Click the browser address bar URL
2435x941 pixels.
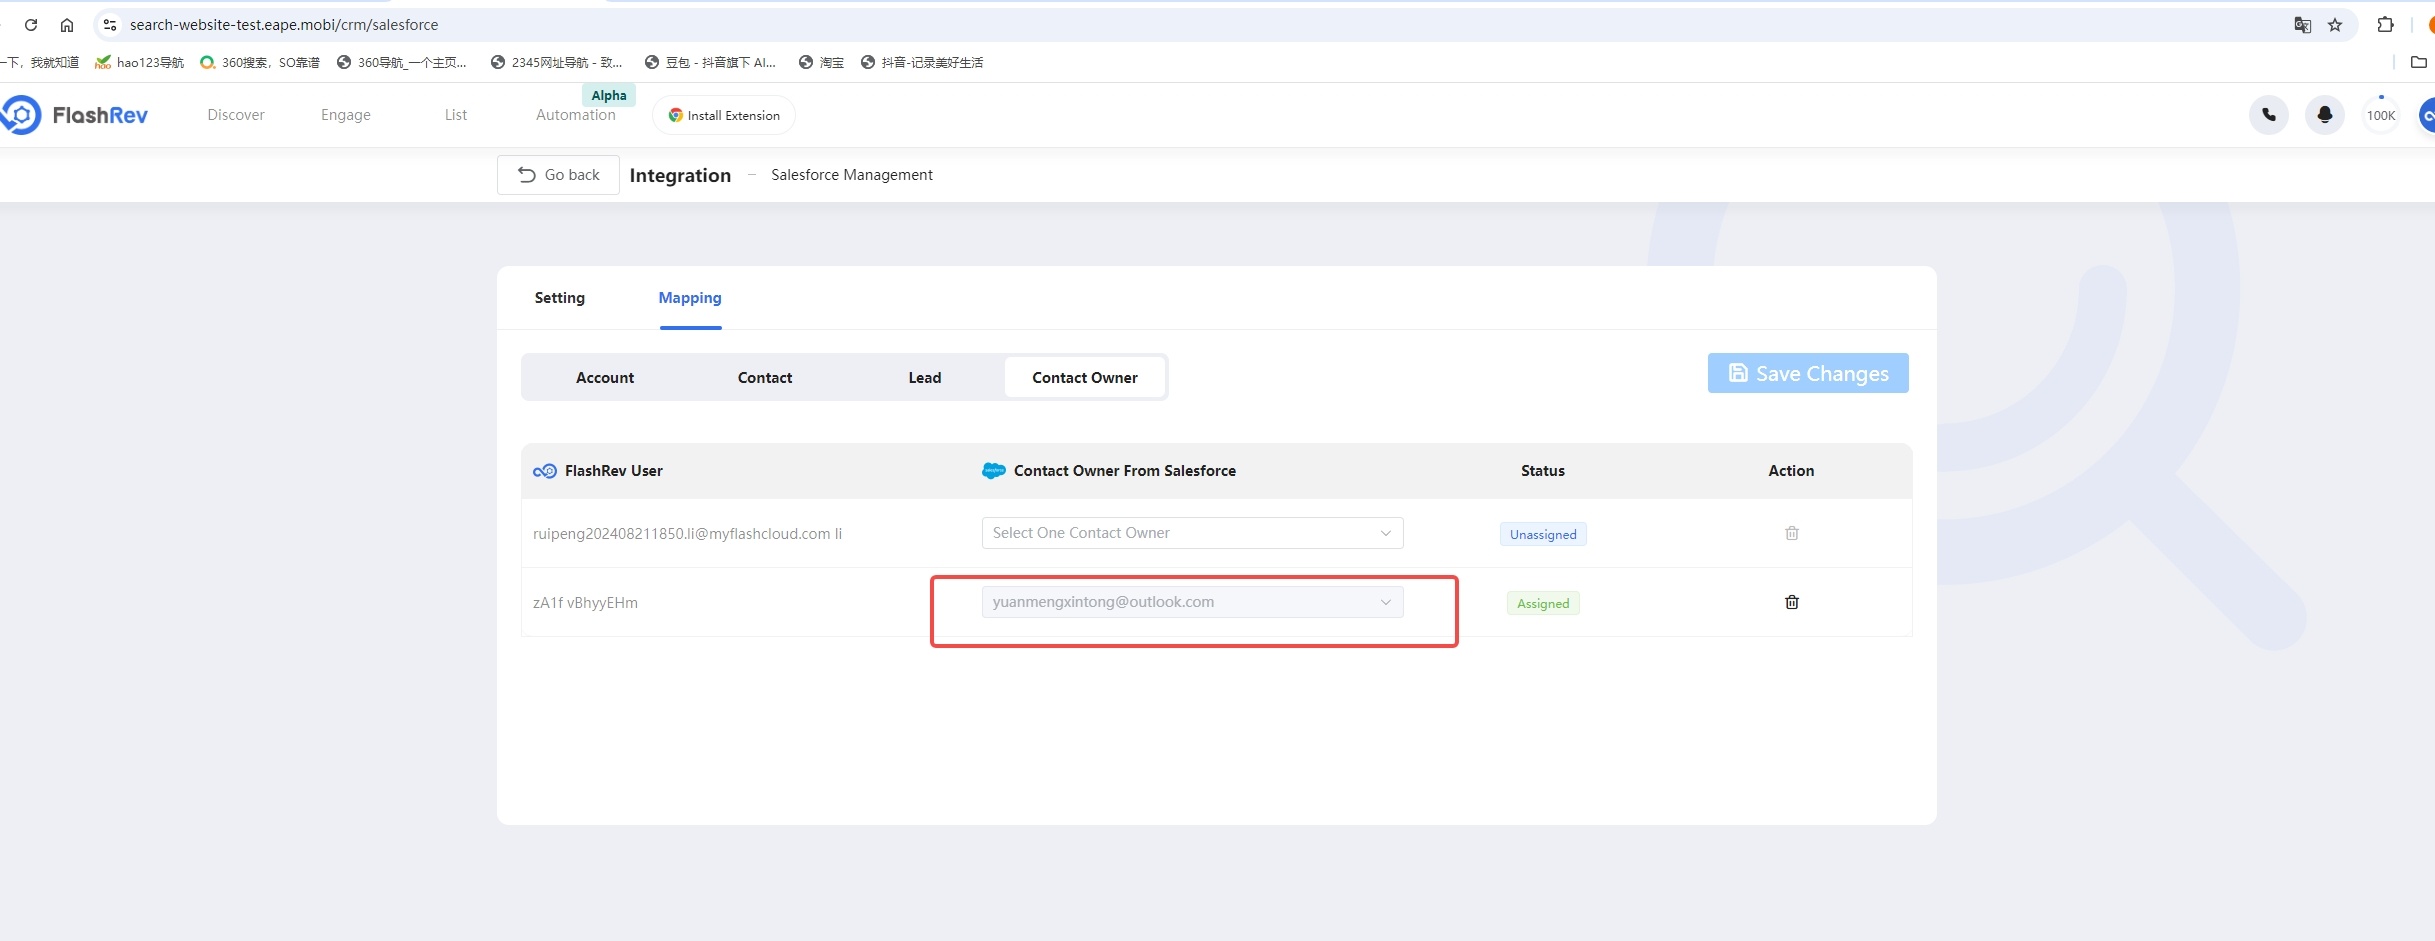[284, 25]
